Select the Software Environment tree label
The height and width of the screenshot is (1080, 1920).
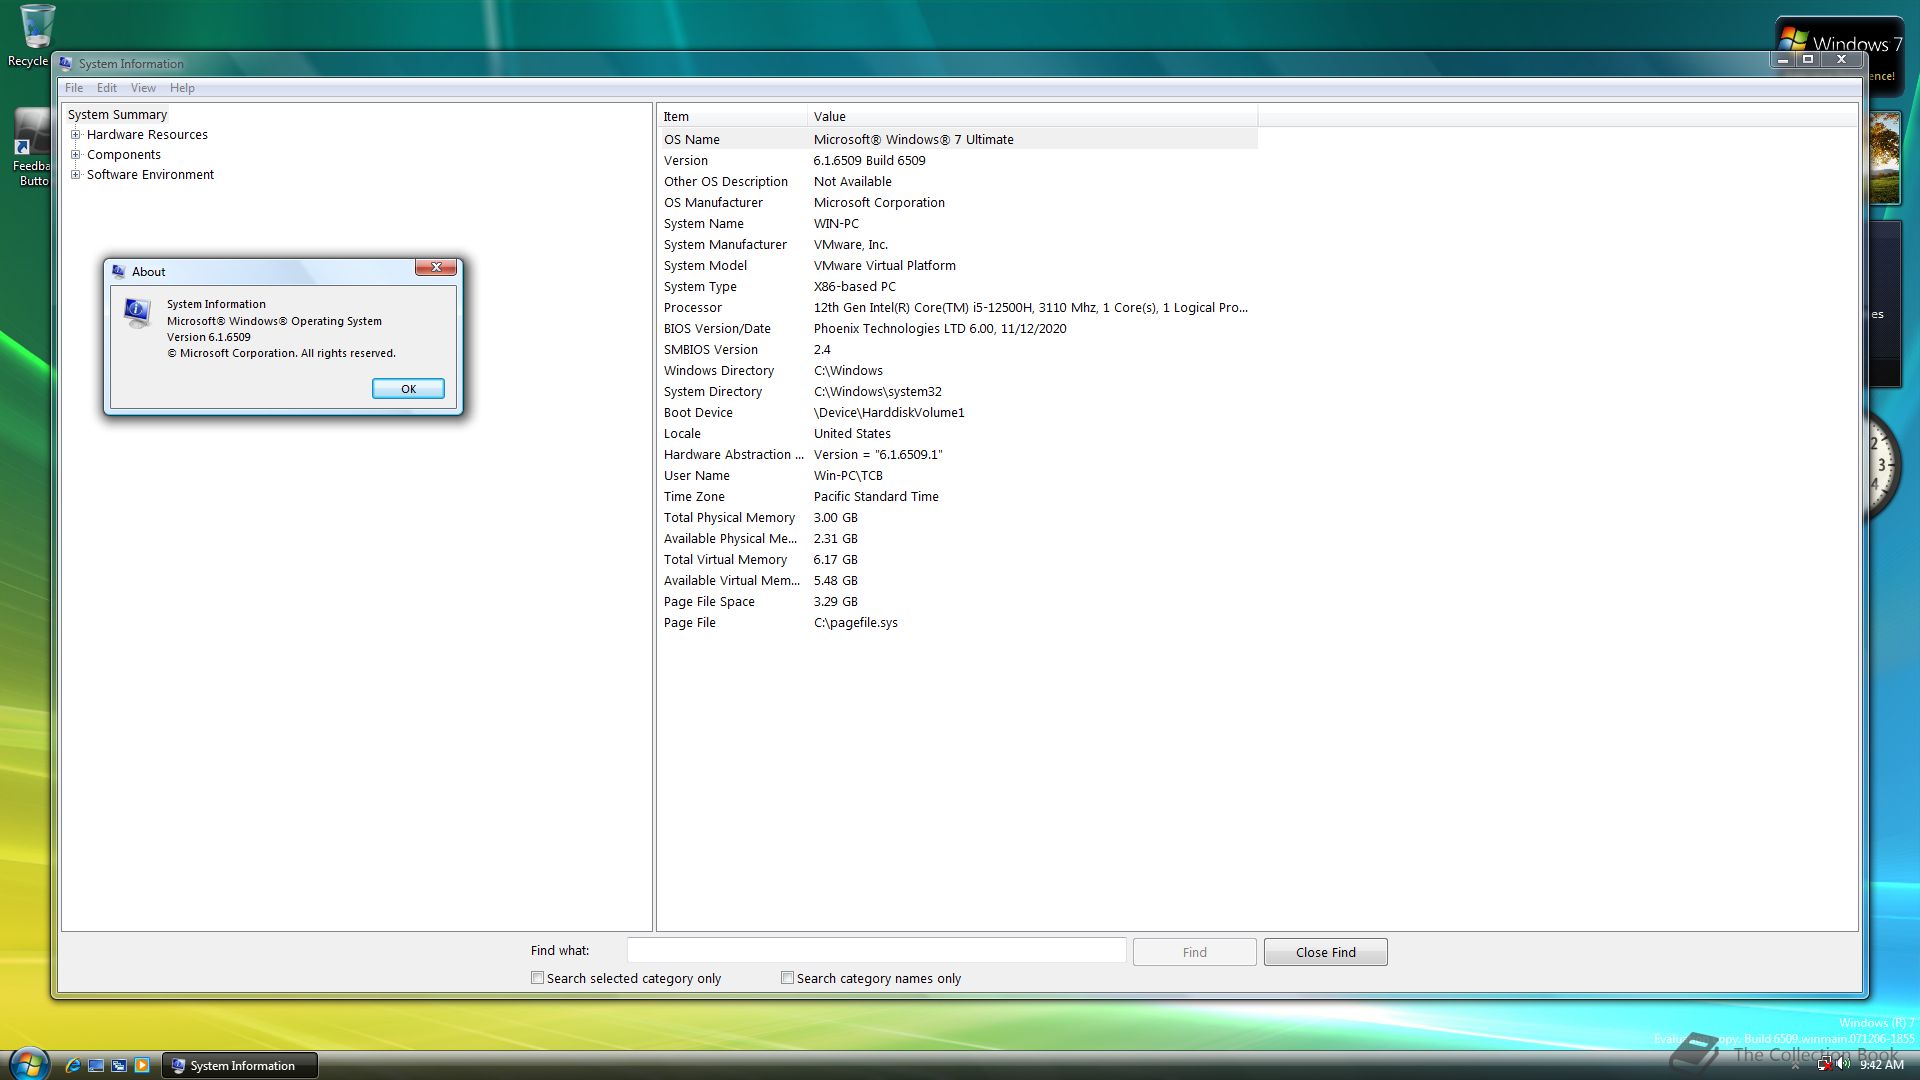150,175
